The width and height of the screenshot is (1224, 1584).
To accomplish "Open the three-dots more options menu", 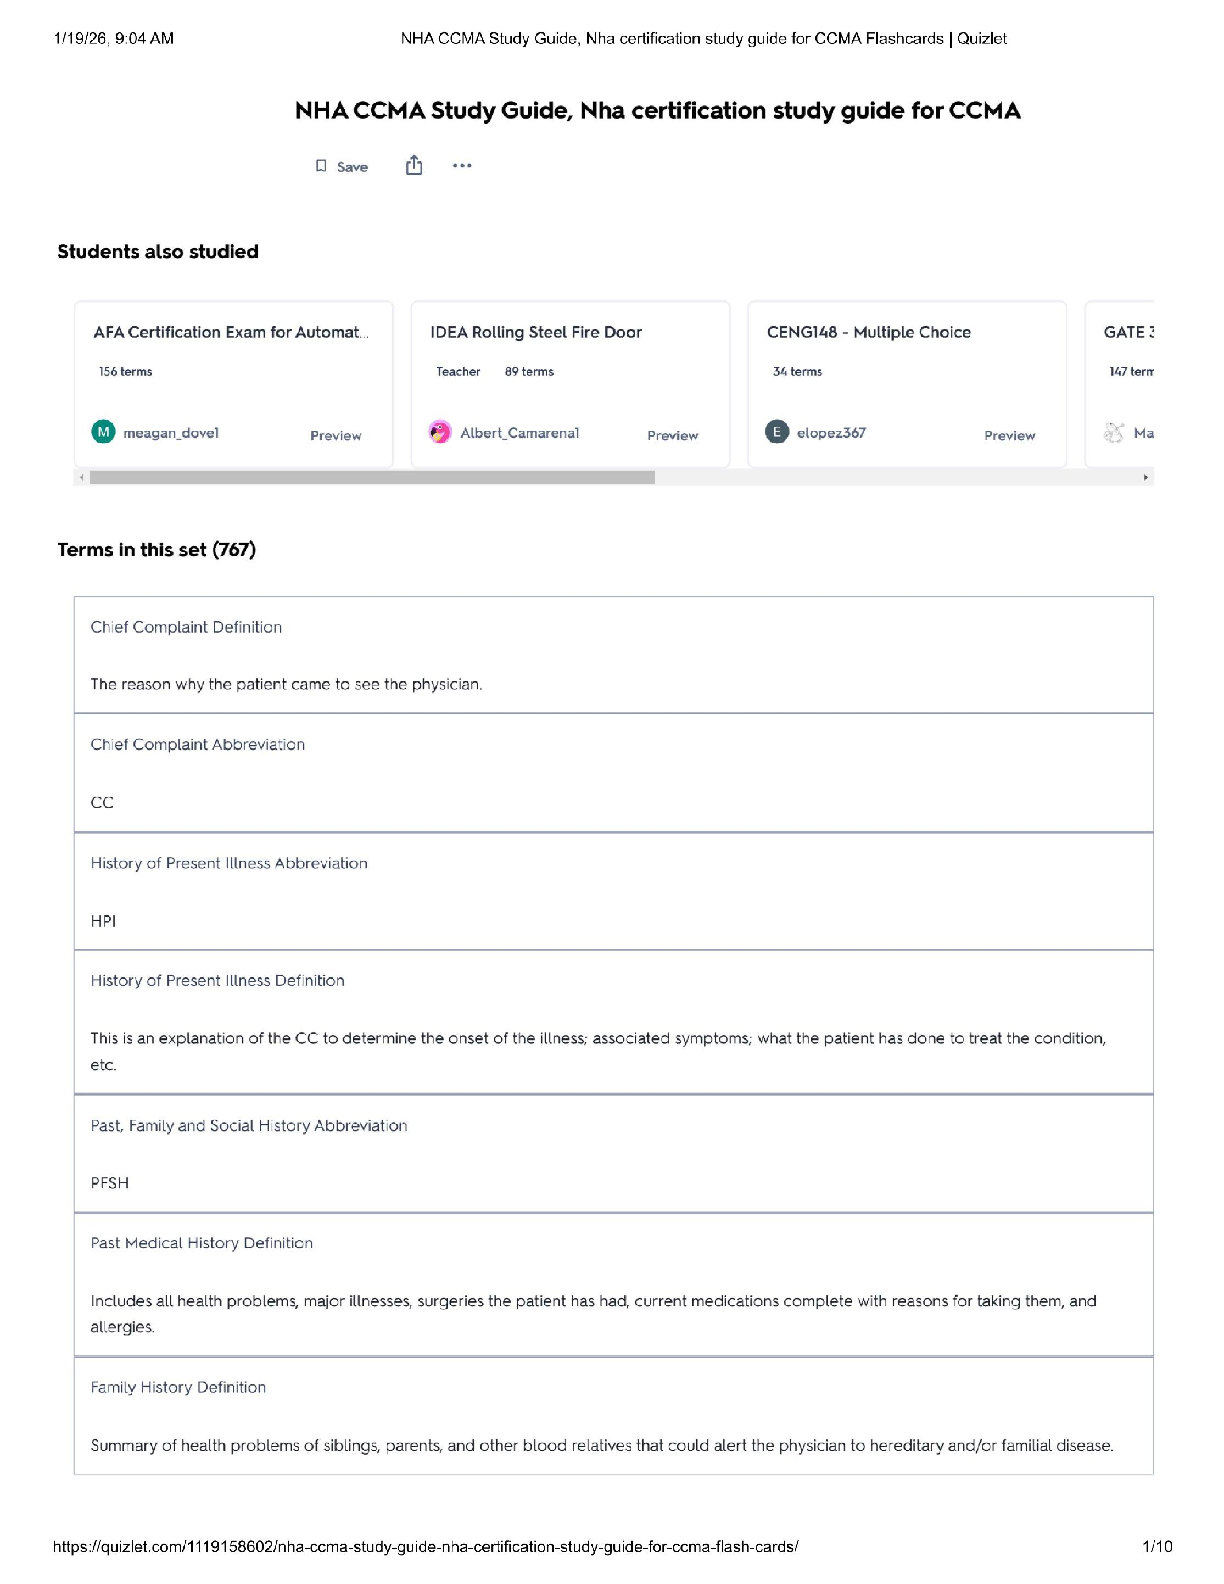I will [x=462, y=166].
